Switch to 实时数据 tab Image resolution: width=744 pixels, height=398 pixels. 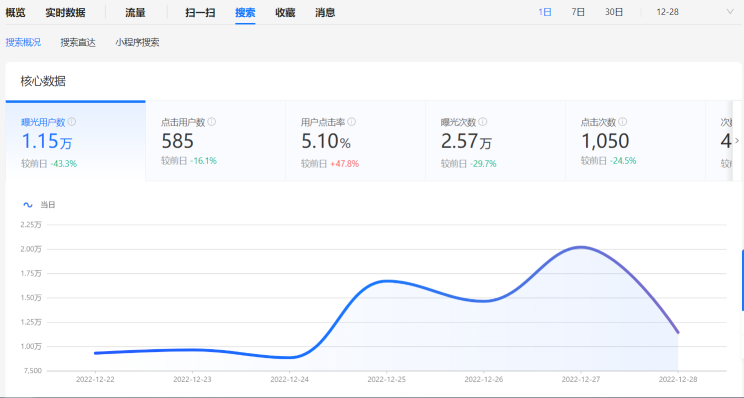[x=65, y=12]
